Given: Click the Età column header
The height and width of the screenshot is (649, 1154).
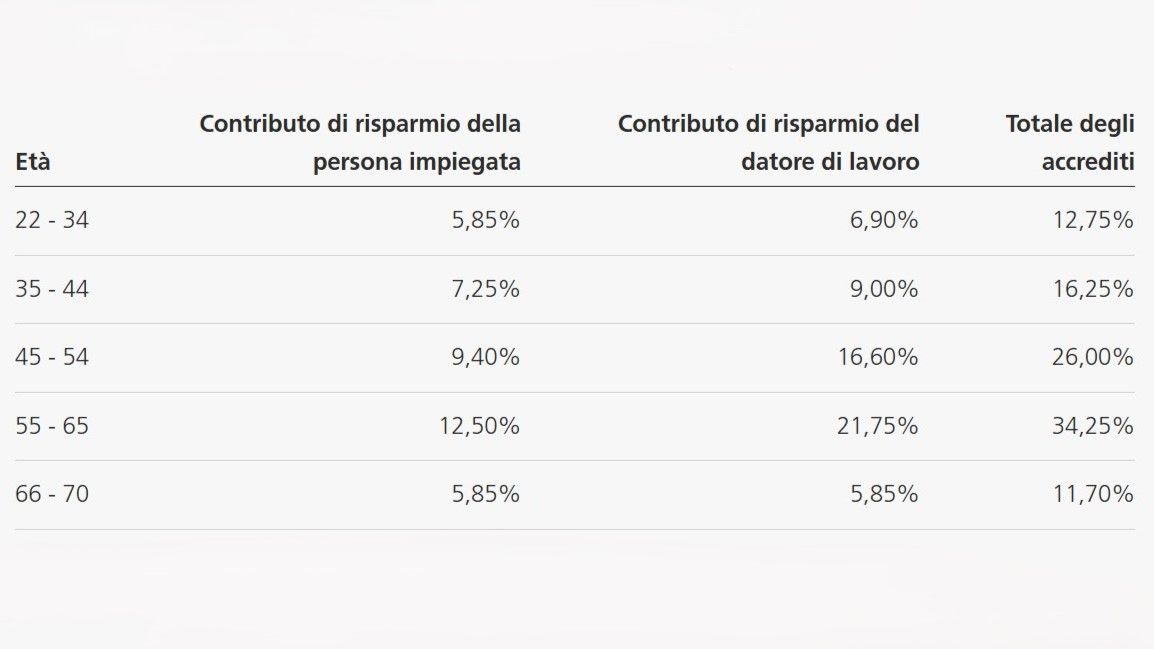Looking at the screenshot, I should click(33, 162).
